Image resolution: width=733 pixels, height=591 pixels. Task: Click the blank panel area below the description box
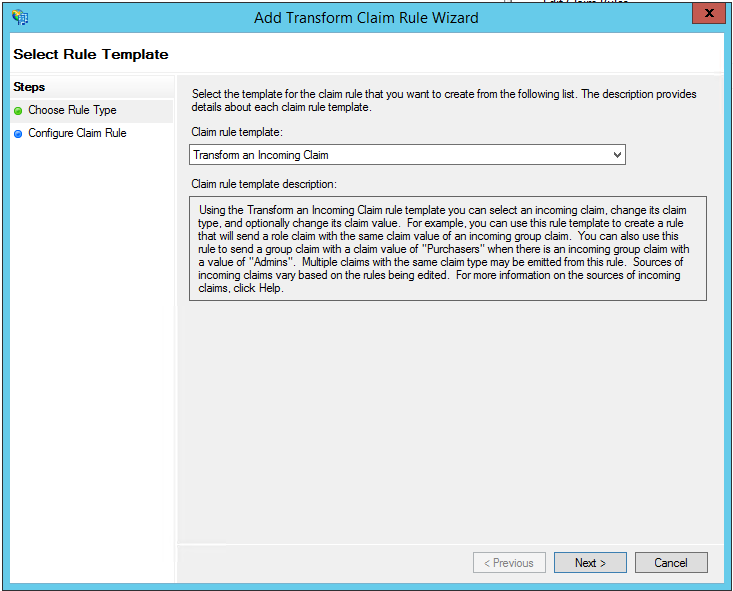(448, 420)
